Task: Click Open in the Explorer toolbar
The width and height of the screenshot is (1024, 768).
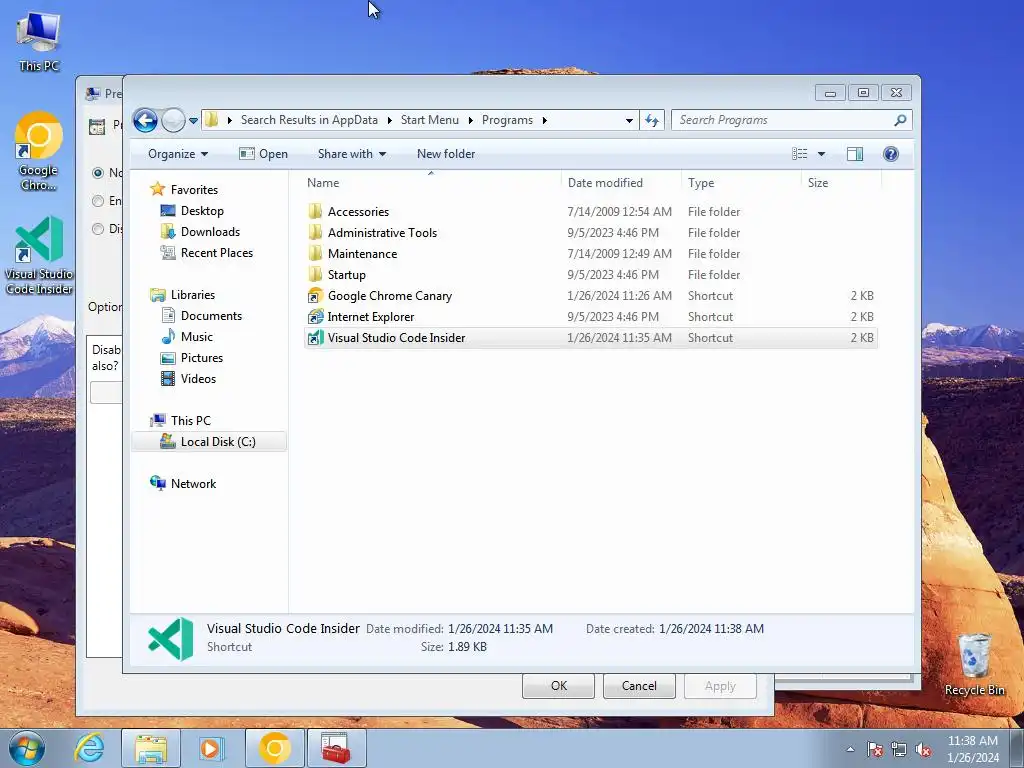Action: [x=263, y=154]
